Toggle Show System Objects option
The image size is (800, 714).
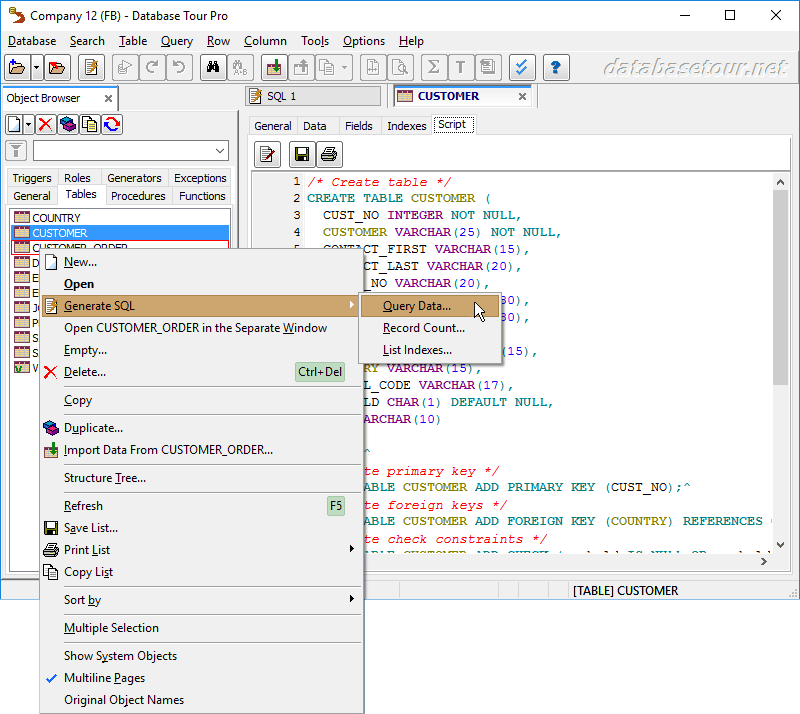tap(120, 656)
